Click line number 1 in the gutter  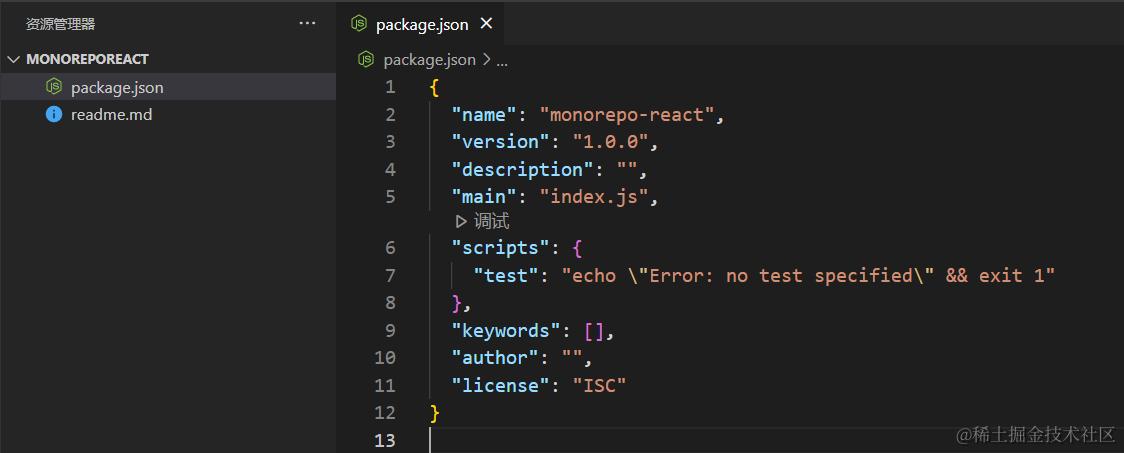tap(389, 87)
